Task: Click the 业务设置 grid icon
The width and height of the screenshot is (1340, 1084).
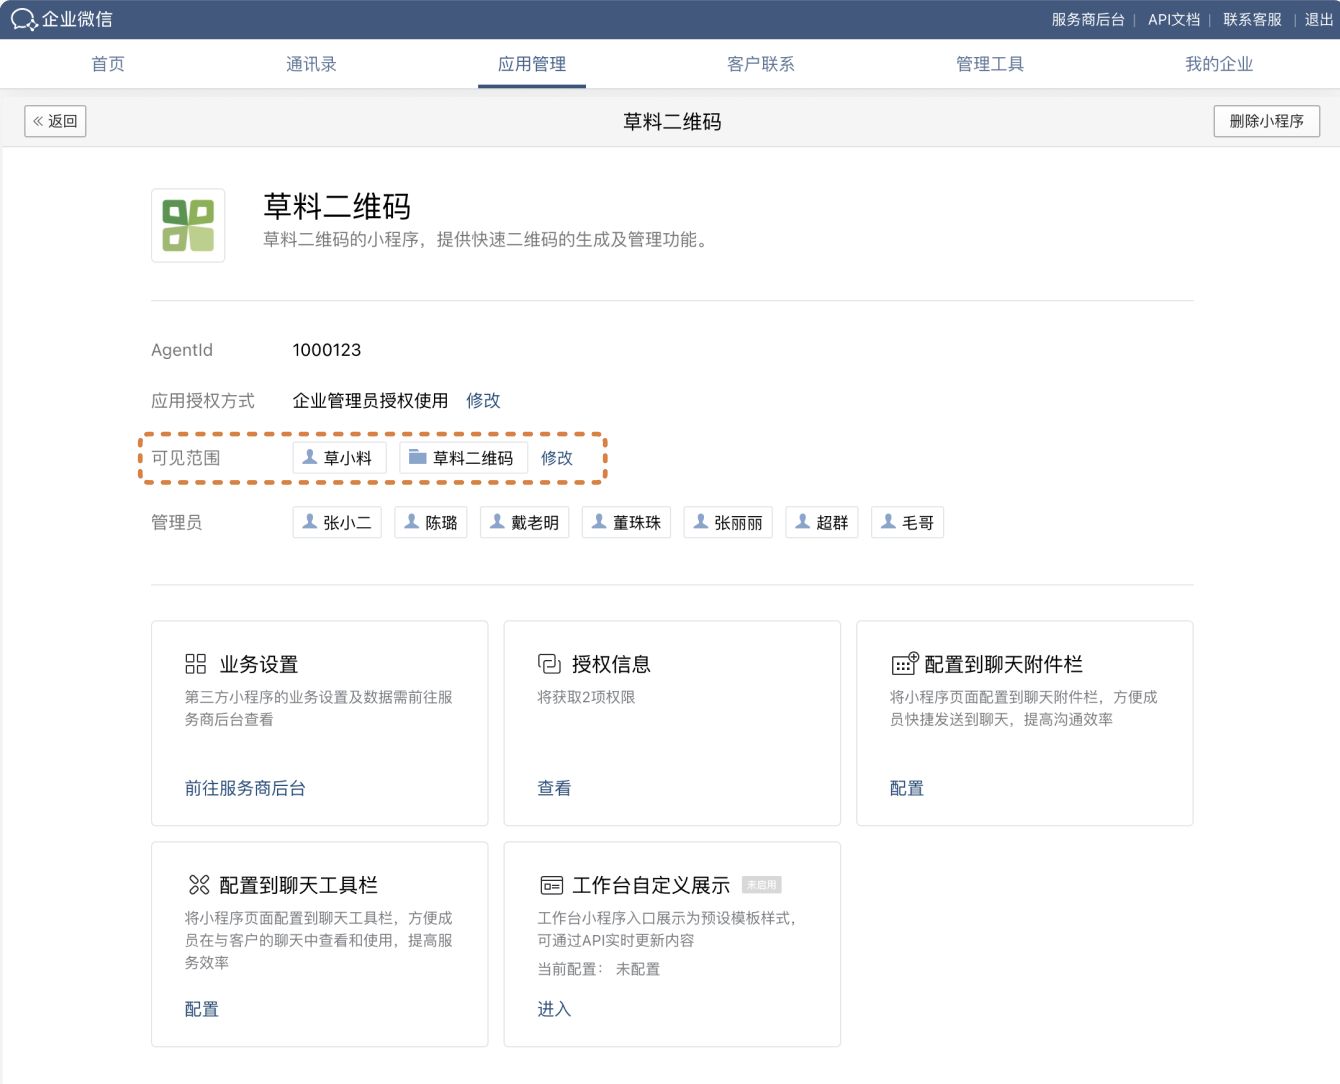Action: point(196,664)
